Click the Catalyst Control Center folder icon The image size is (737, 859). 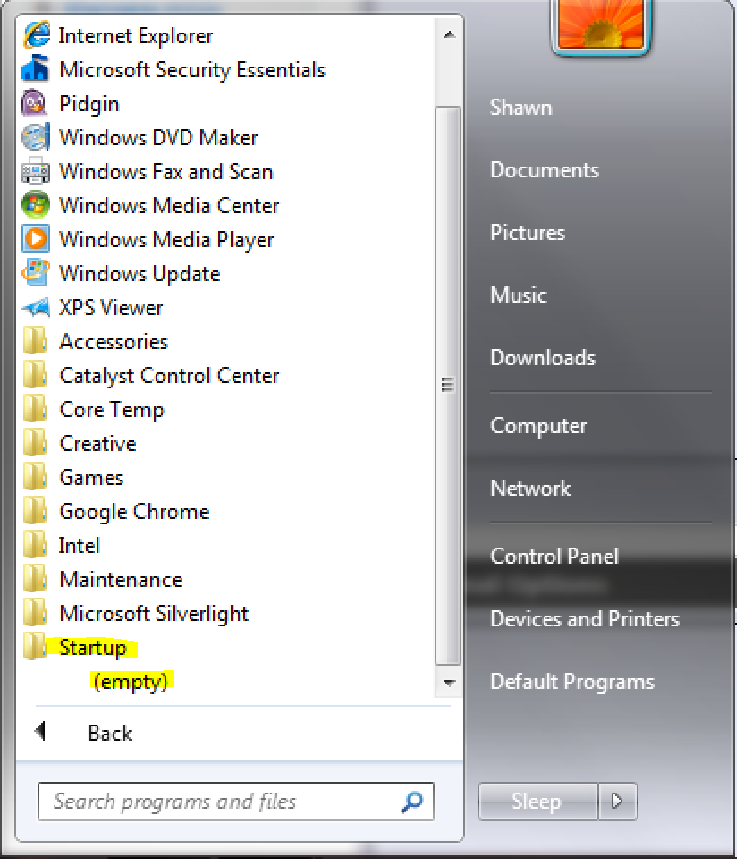click(x=35, y=375)
